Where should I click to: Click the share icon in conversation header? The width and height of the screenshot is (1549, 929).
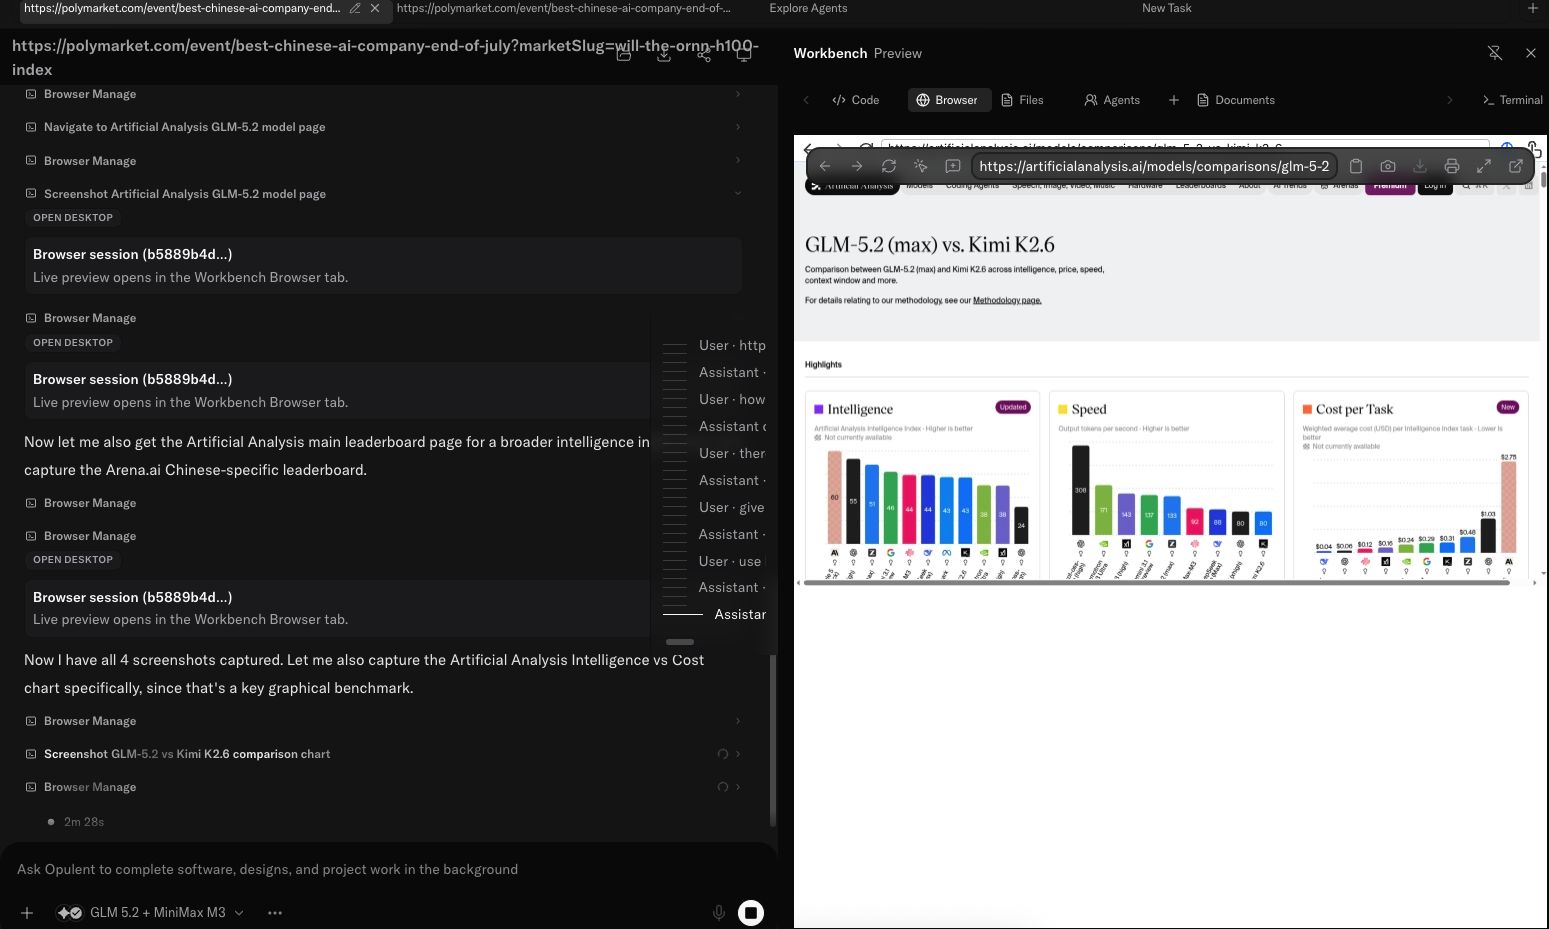tap(704, 54)
